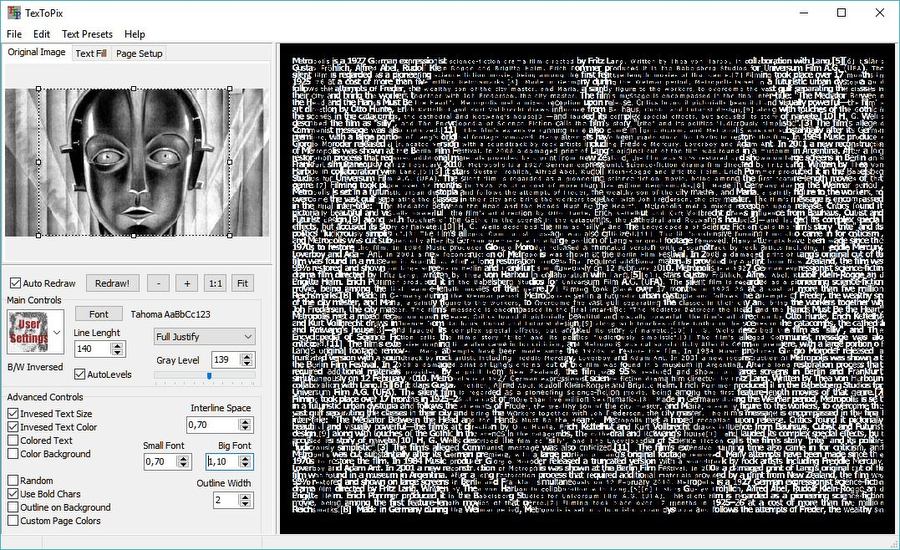Decrease Outline Width with the down arrow
Screen dimensions: 900x550
coord(245,503)
